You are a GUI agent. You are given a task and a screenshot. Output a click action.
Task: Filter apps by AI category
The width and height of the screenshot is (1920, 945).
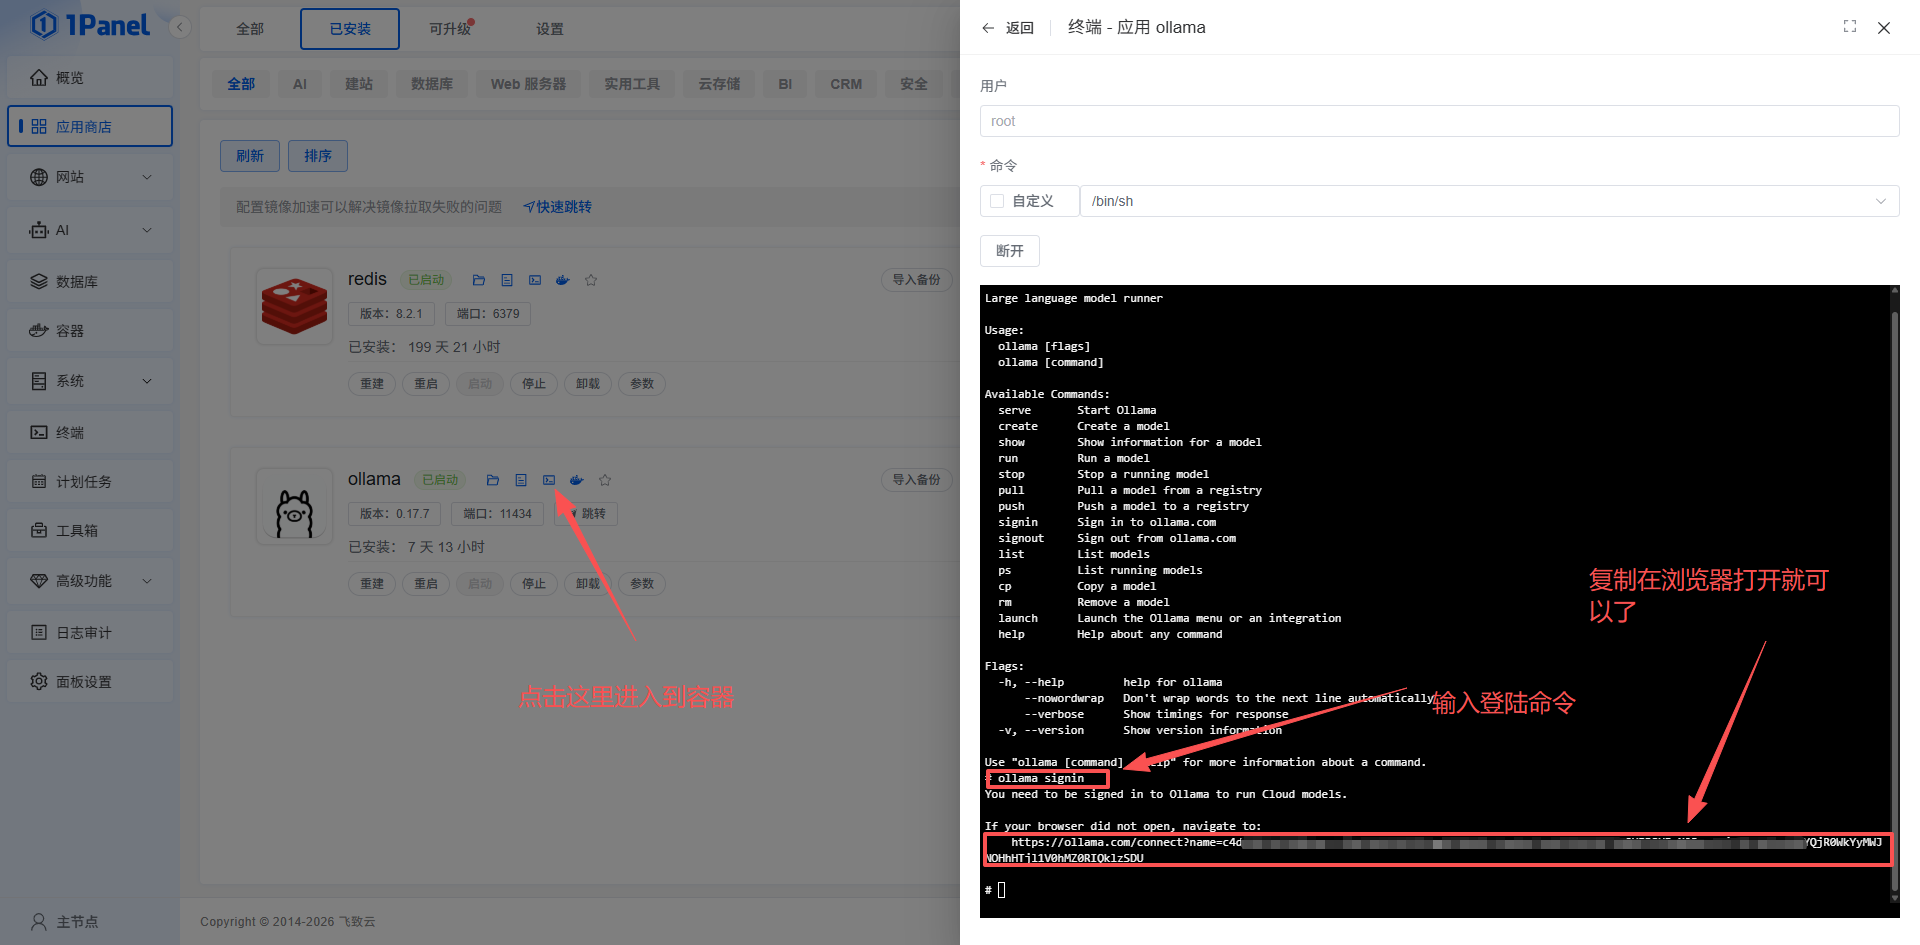pos(300,84)
